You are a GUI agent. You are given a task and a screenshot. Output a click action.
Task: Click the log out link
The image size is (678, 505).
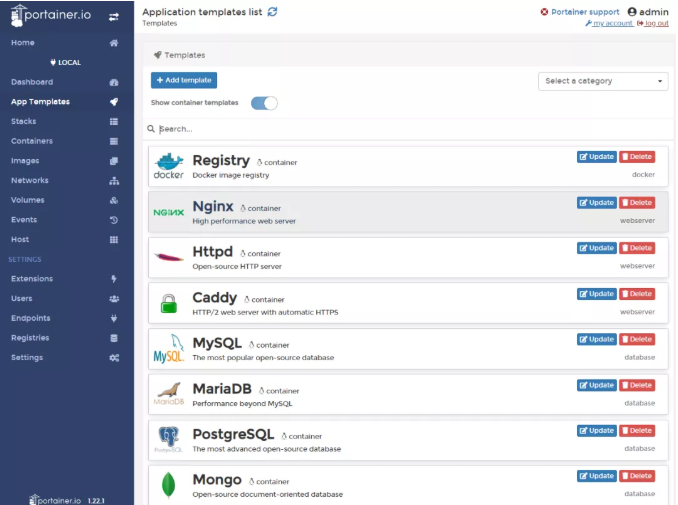656,23
